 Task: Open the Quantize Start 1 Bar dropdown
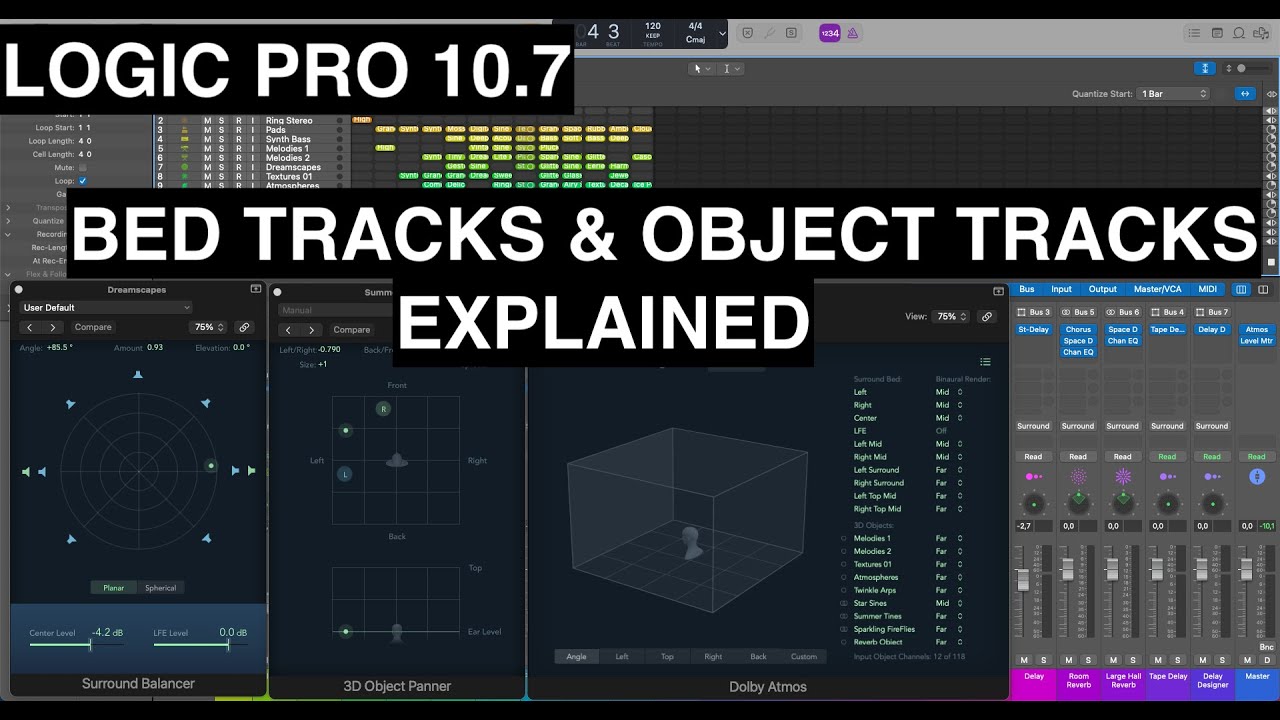pyautogui.click(x=1174, y=94)
